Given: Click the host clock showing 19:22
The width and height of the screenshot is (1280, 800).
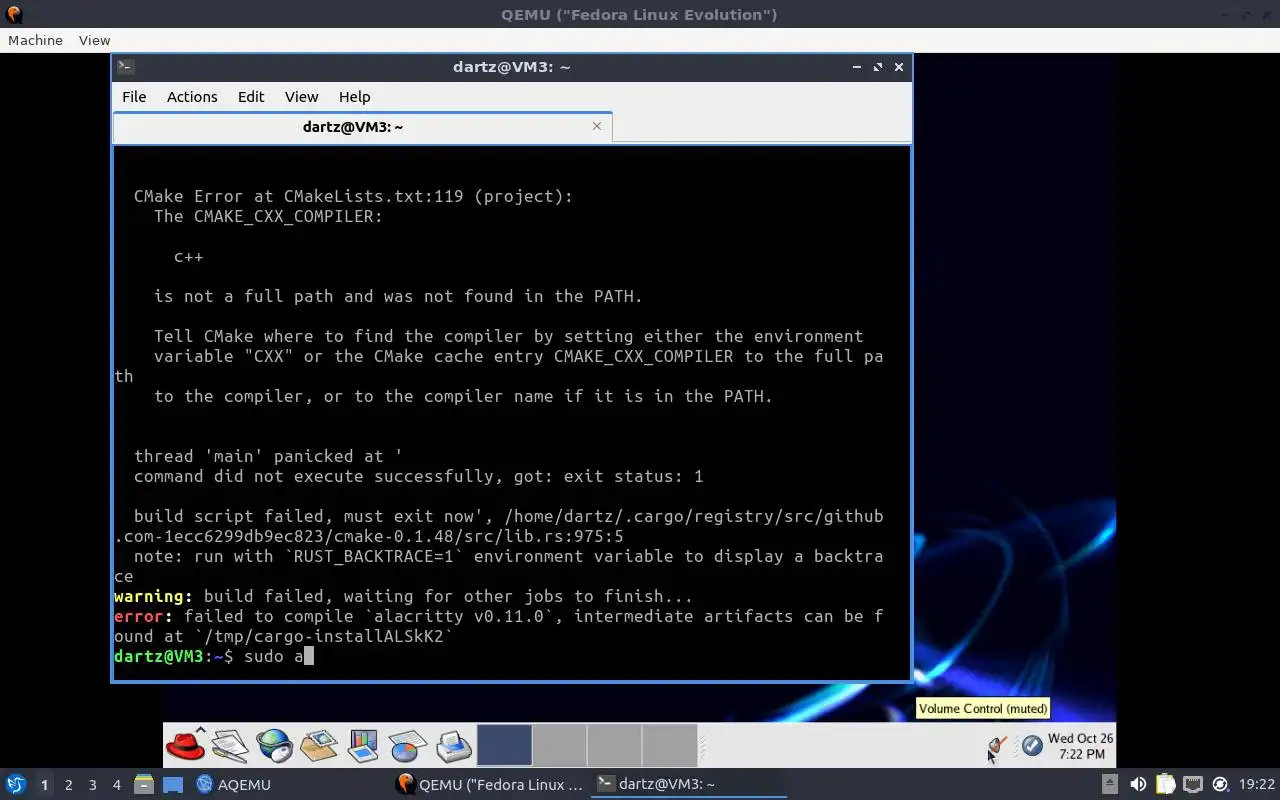Looking at the screenshot, I should [x=1257, y=784].
